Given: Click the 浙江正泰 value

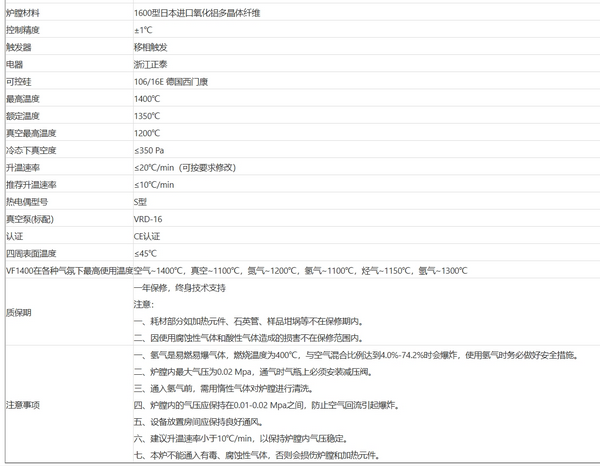Looking at the screenshot, I should [150, 65].
